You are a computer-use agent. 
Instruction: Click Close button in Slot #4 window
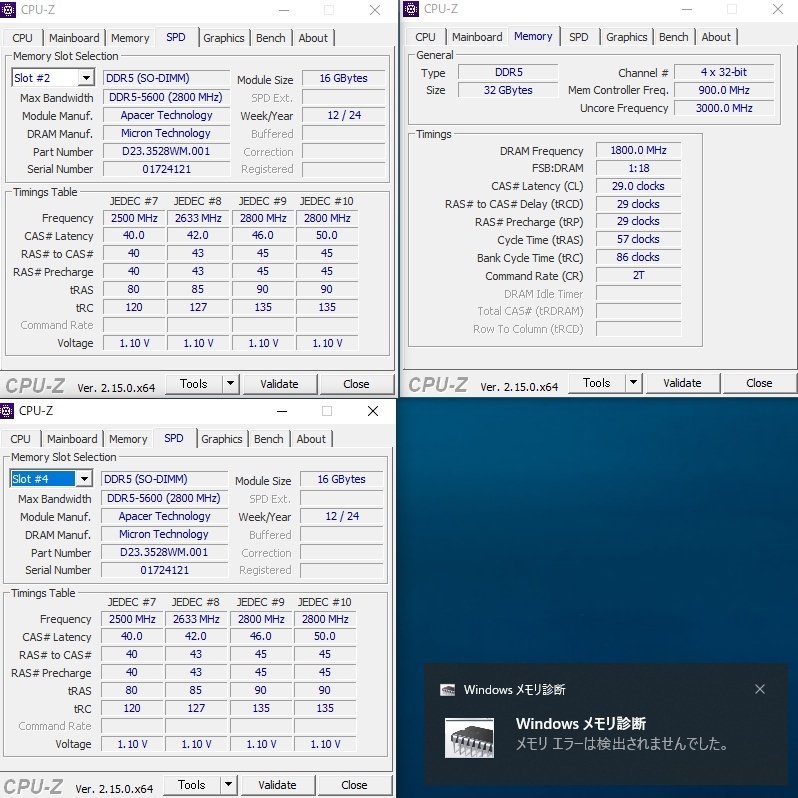354,785
